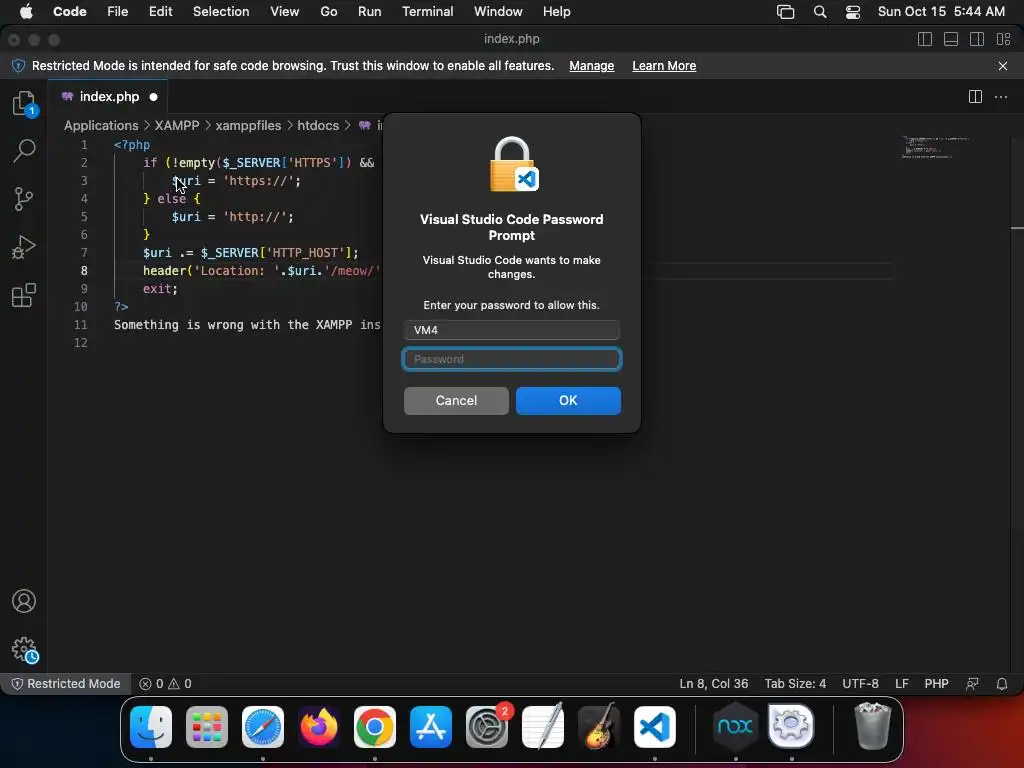Launch Safari from the Dock
The width and height of the screenshot is (1024, 768).
click(x=263, y=727)
